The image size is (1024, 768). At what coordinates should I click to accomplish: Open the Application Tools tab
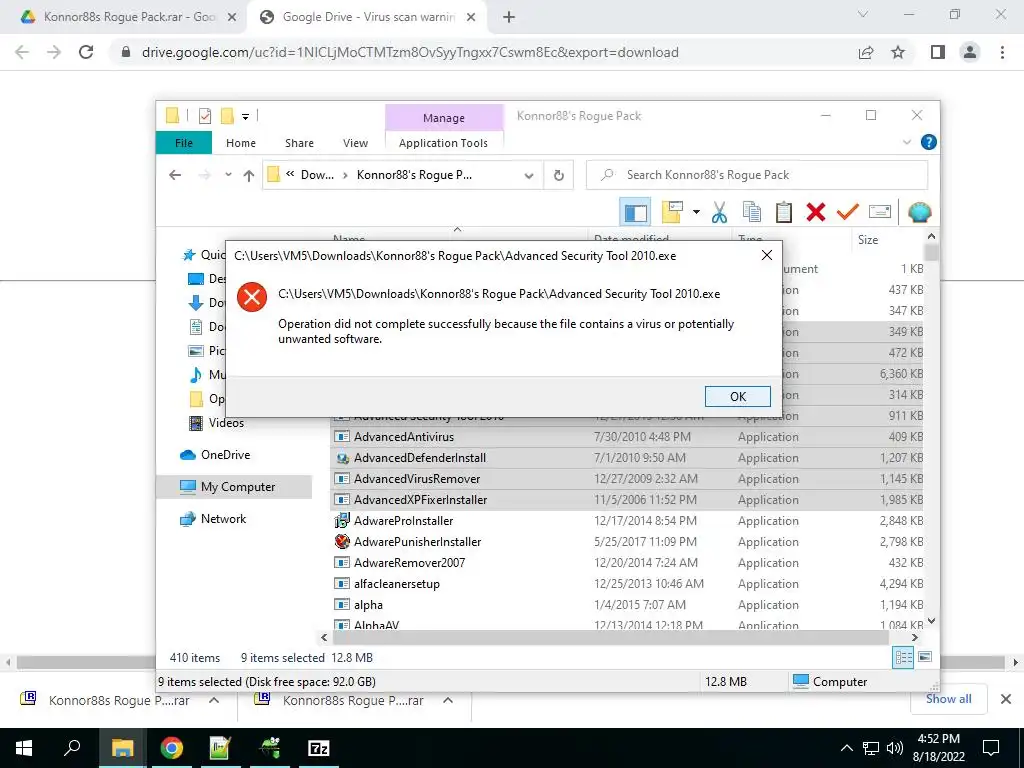coord(443,143)
